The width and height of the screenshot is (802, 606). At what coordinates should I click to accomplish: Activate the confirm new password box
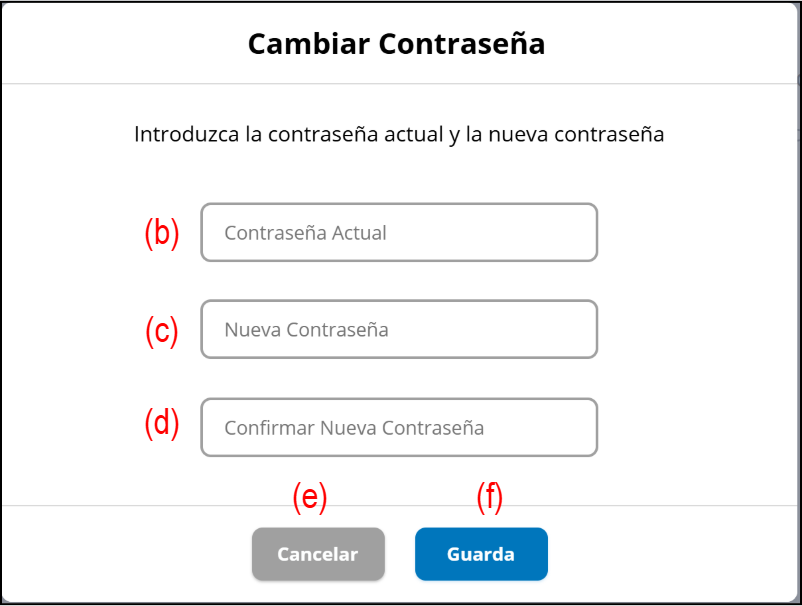pyautogui.click(x=399, y=428)
